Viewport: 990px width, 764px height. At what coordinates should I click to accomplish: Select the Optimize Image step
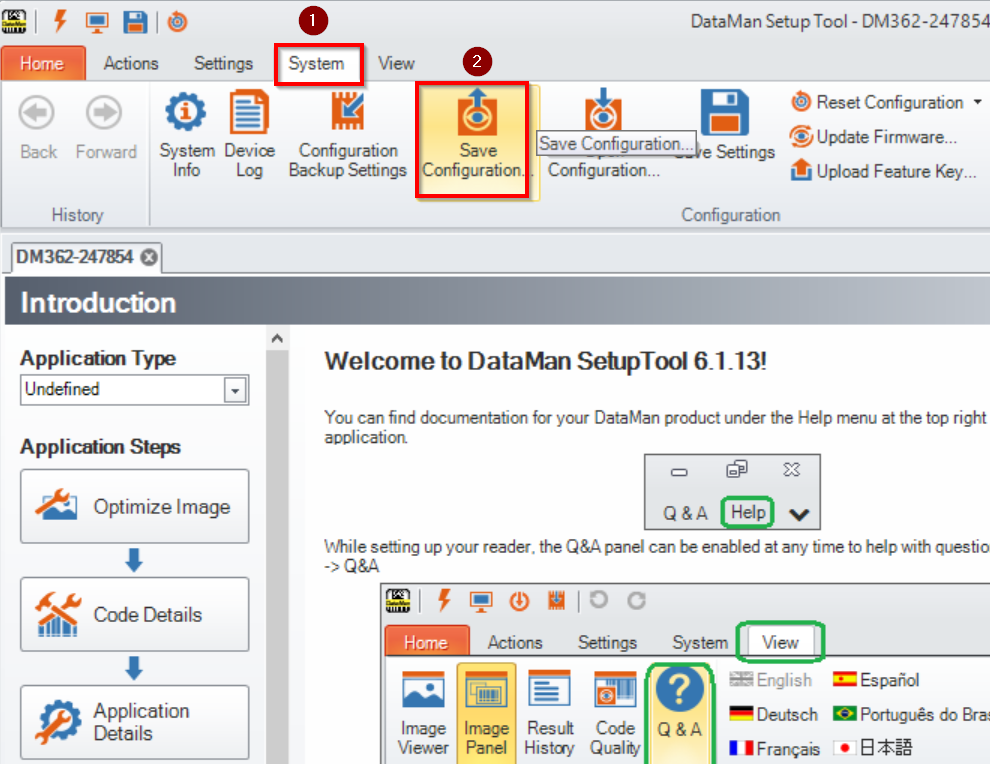coord(134,506)
